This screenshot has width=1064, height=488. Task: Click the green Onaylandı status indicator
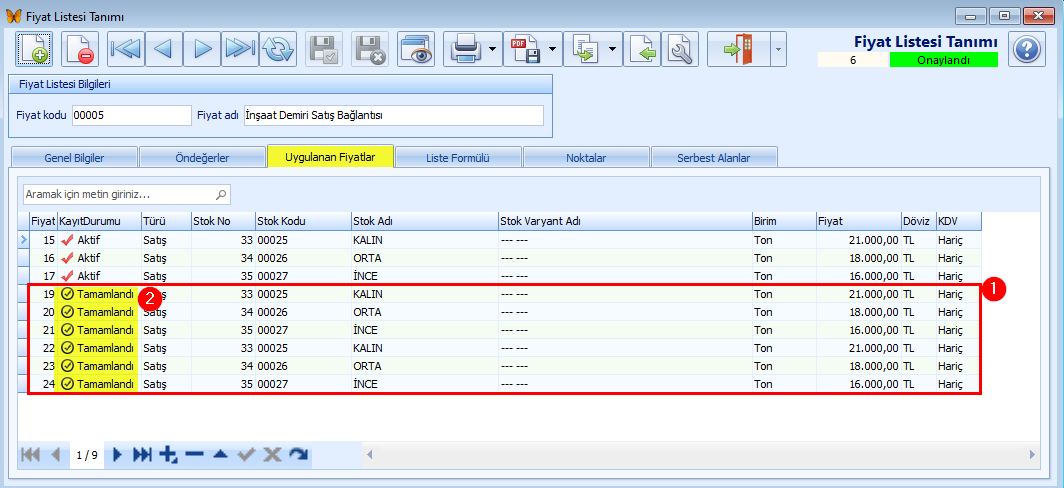pos(943,60)
